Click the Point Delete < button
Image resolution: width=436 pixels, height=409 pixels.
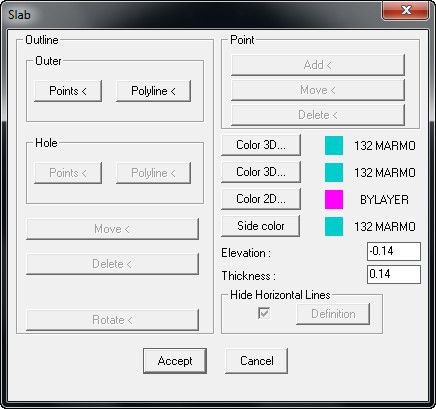pyautogui.click(x=318, y=115)
